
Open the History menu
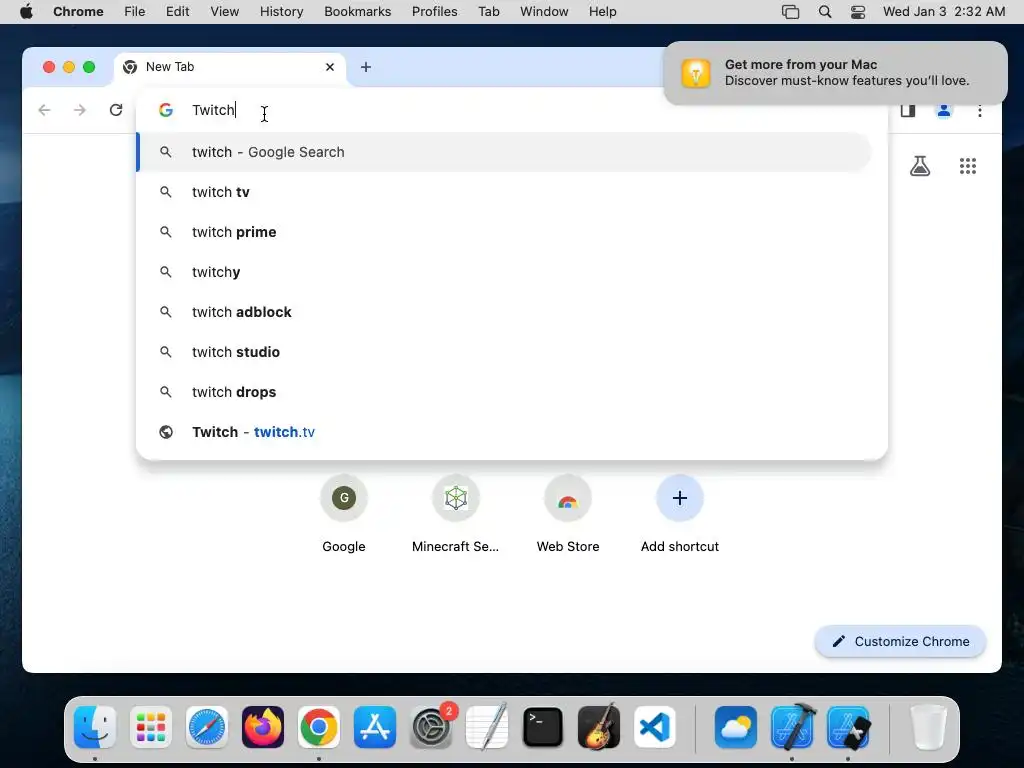(281, 12)
